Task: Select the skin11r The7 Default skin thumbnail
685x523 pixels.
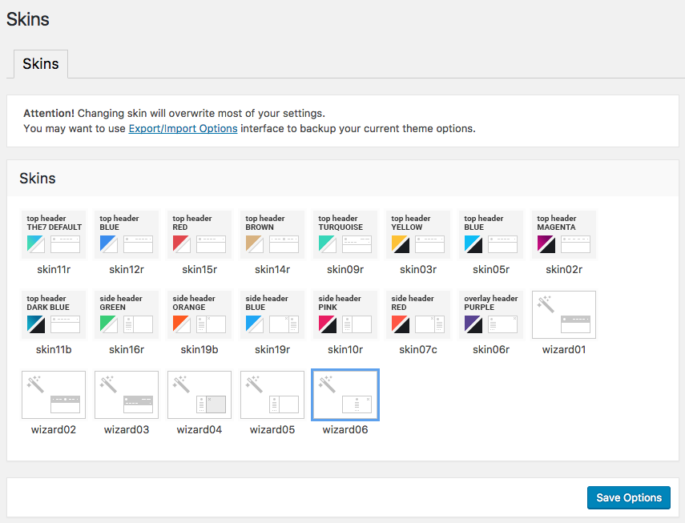Action: click(x=54, y=235)
